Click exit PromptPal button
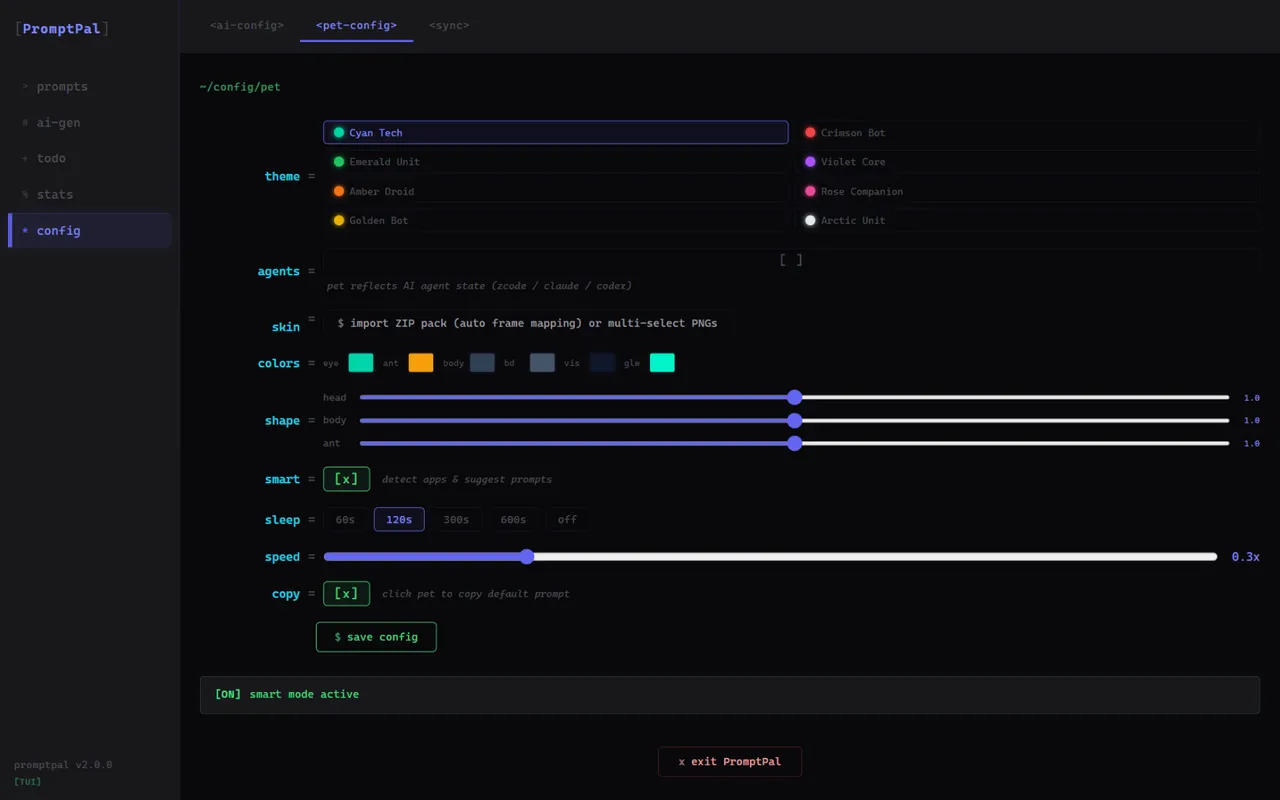1280x800 pixels. click(x=730, y=762)
